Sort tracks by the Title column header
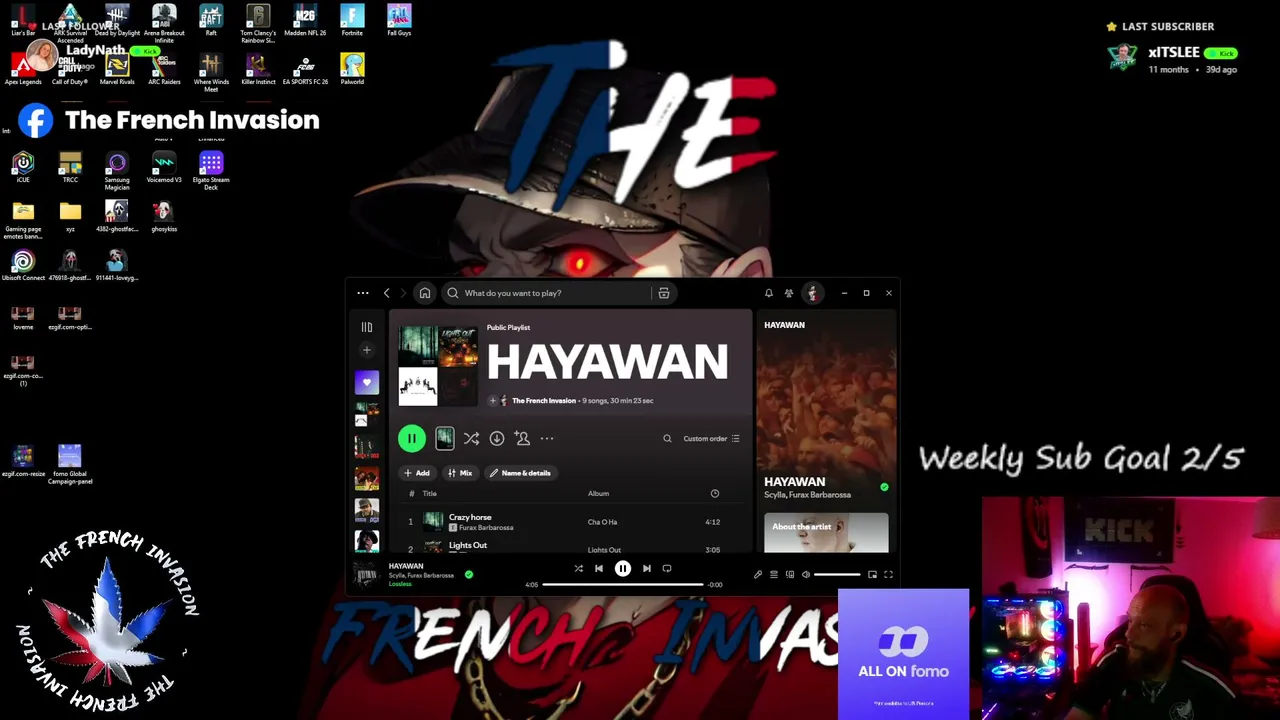The image size is (1280, 720). click(x=430, y=493)
